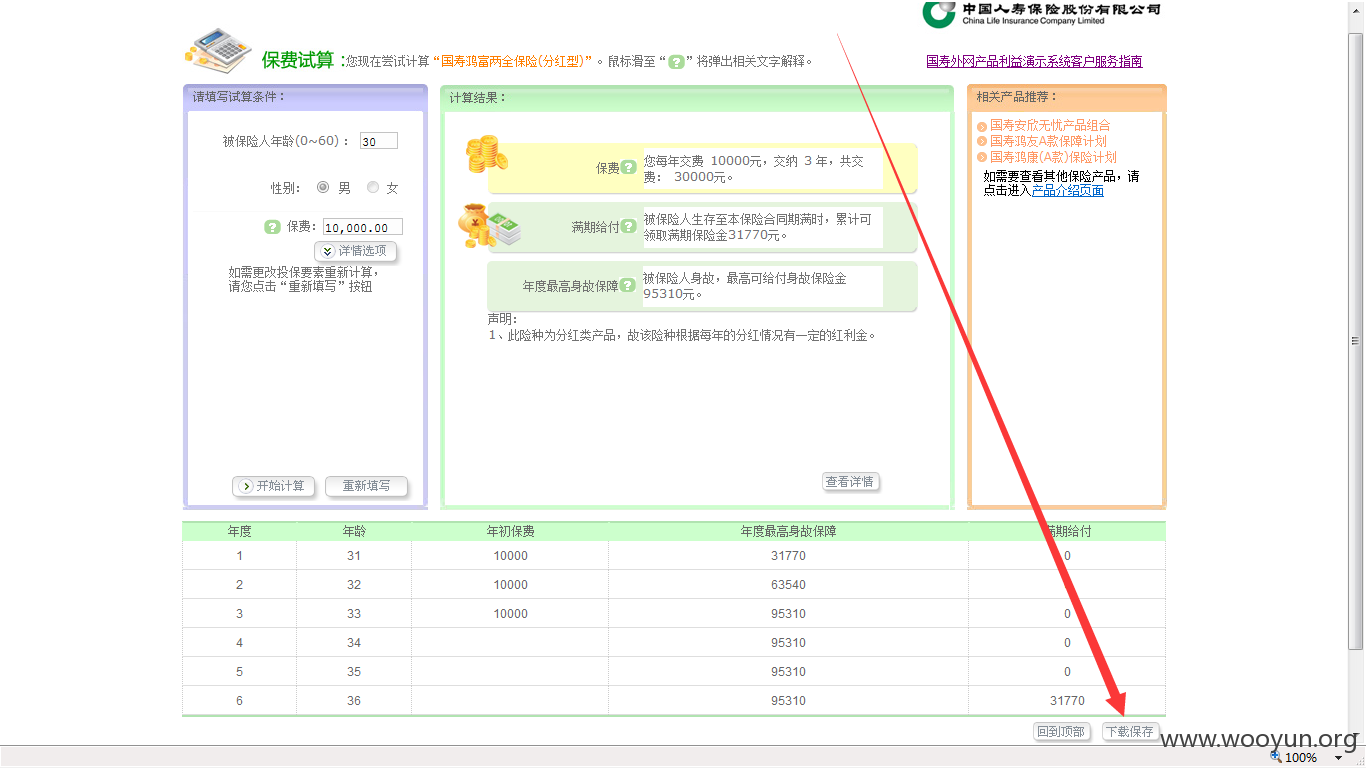Click the help icon beside 满期给付

point(628,227)
